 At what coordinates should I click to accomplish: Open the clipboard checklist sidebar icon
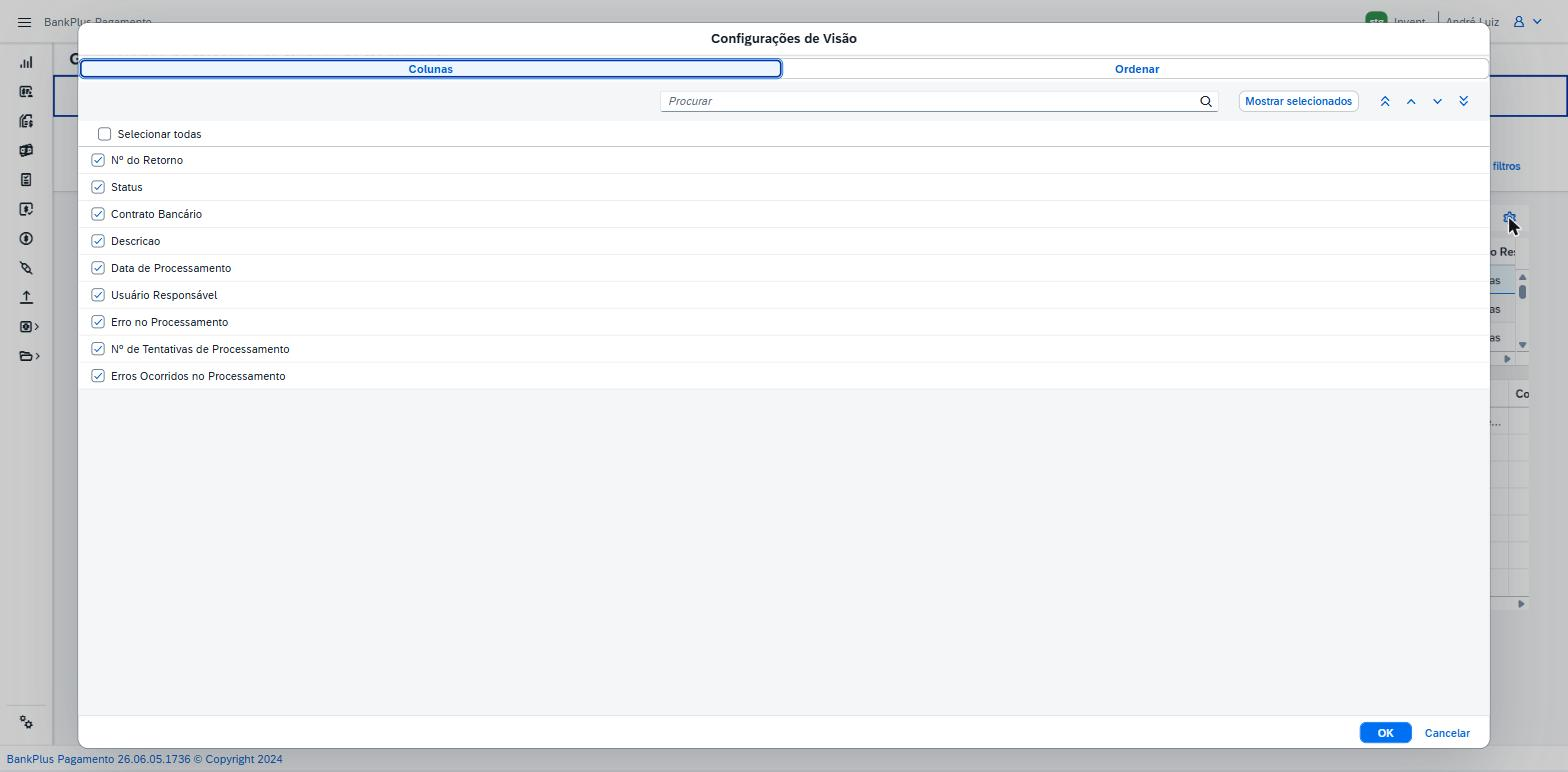[x=26, y=180]
